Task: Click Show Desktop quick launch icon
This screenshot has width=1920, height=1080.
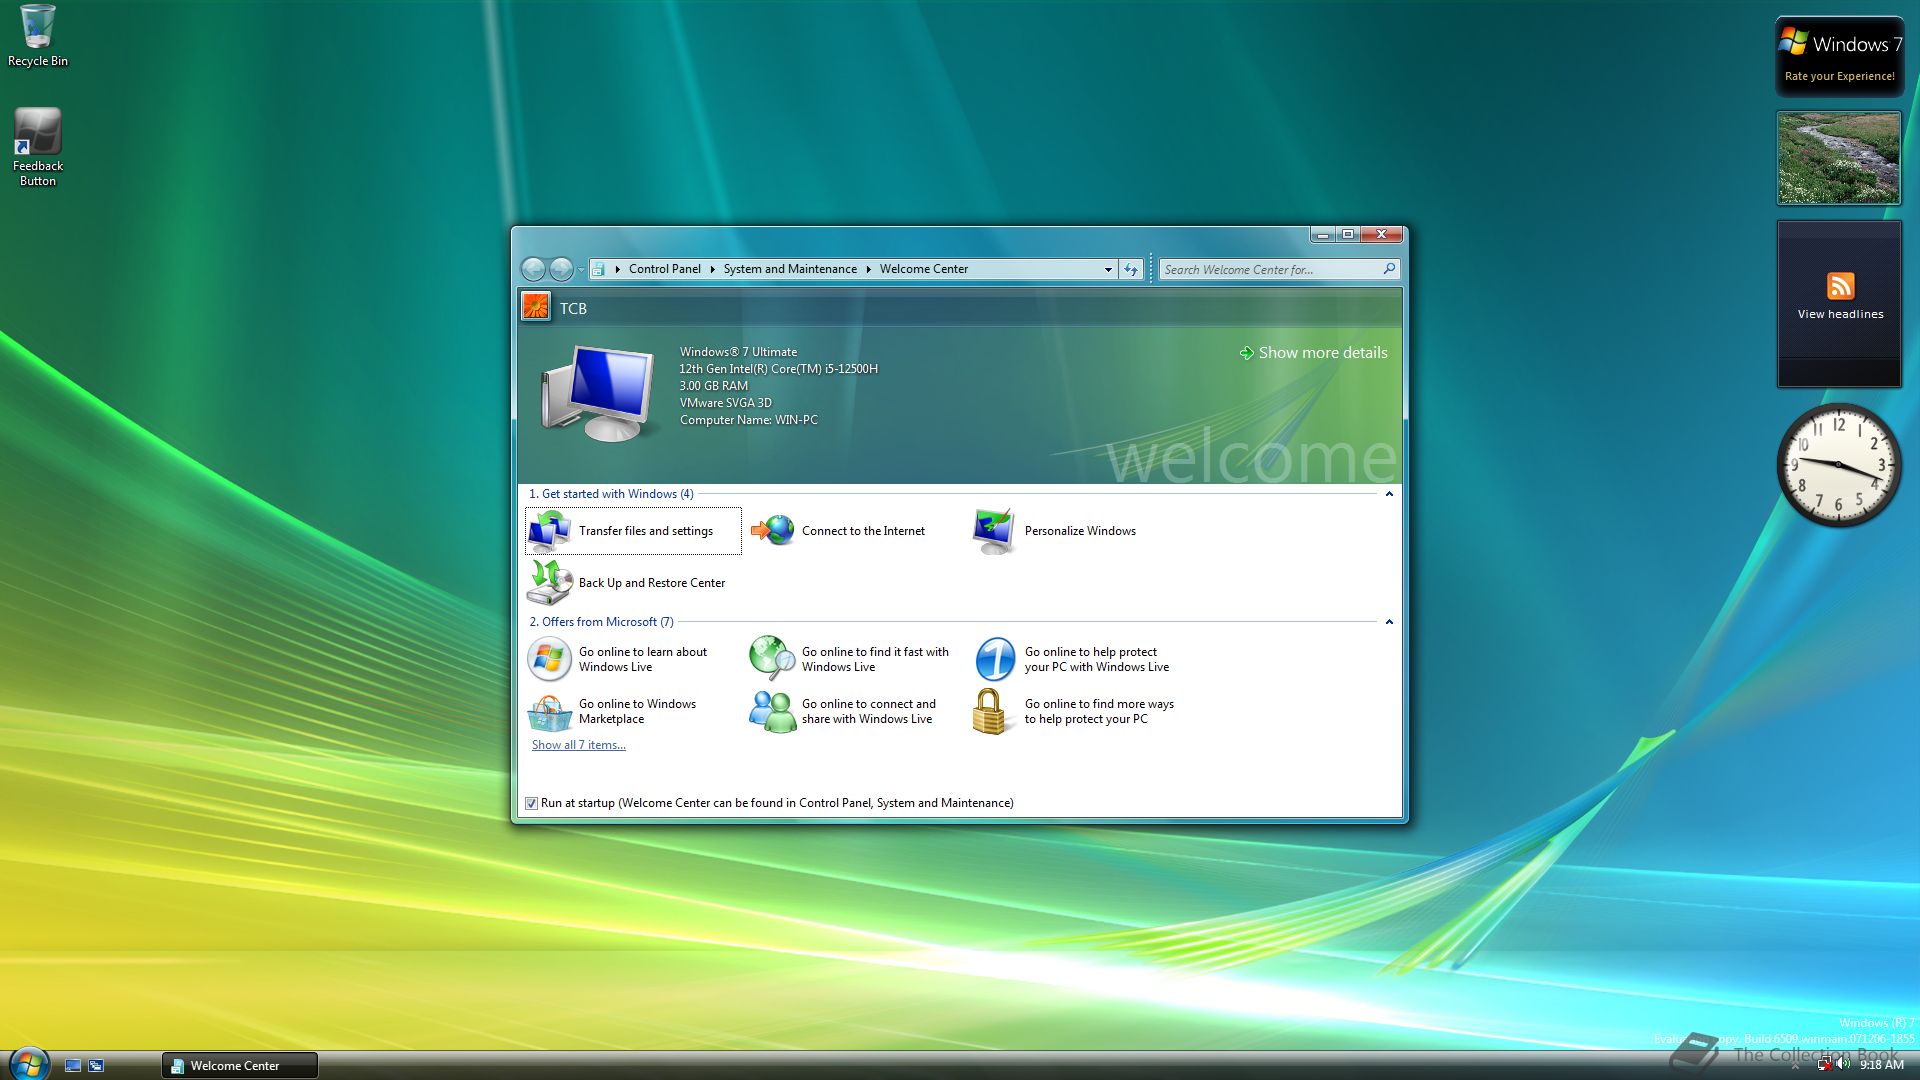Action: click(73, 1066)
